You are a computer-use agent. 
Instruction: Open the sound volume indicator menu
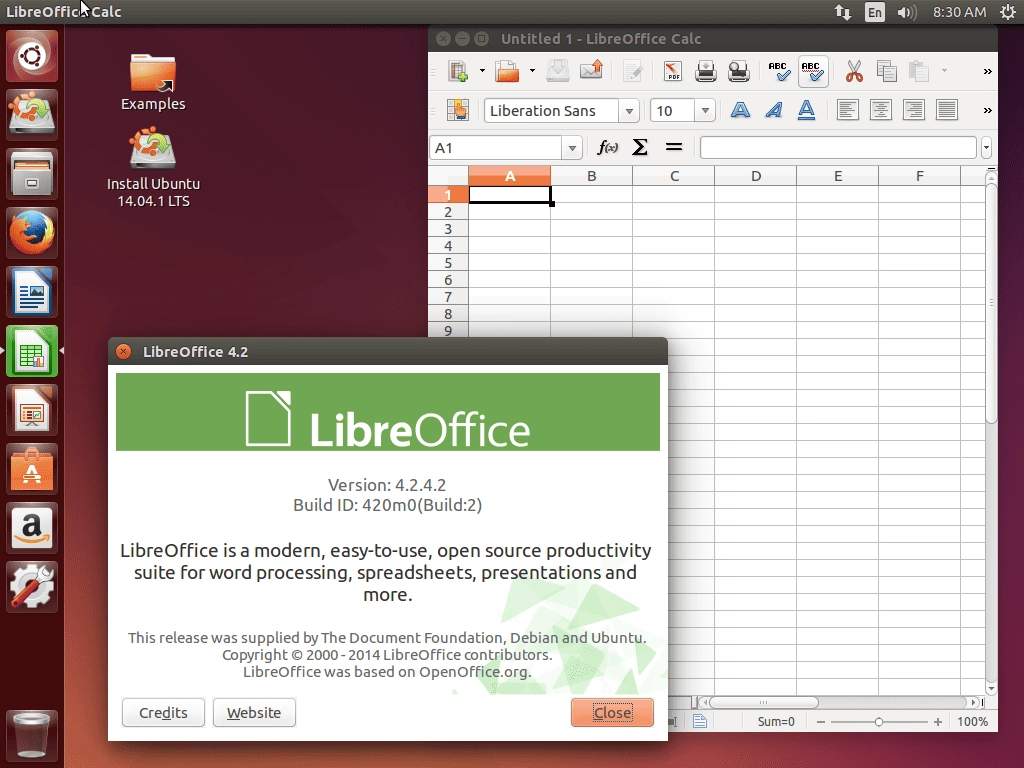(906, 12)
